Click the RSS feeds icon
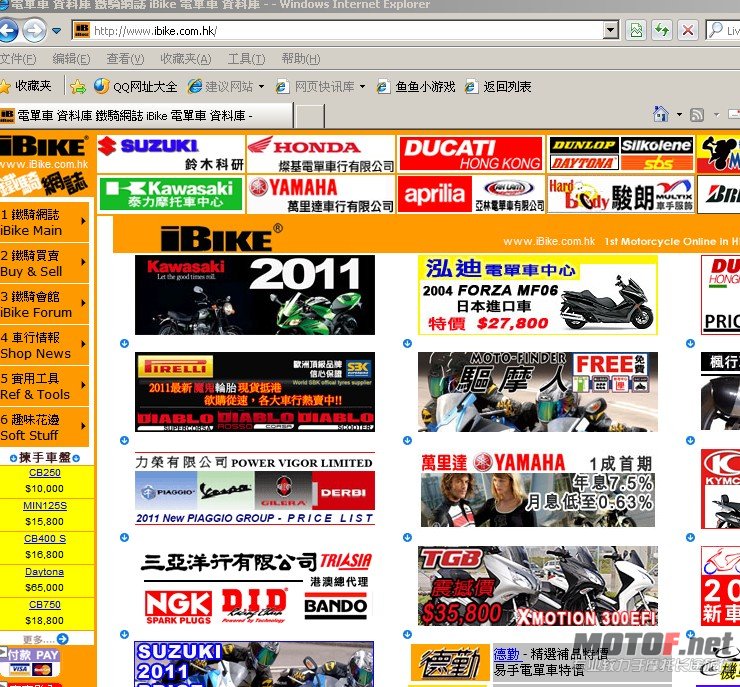 [x=697, y=115]
